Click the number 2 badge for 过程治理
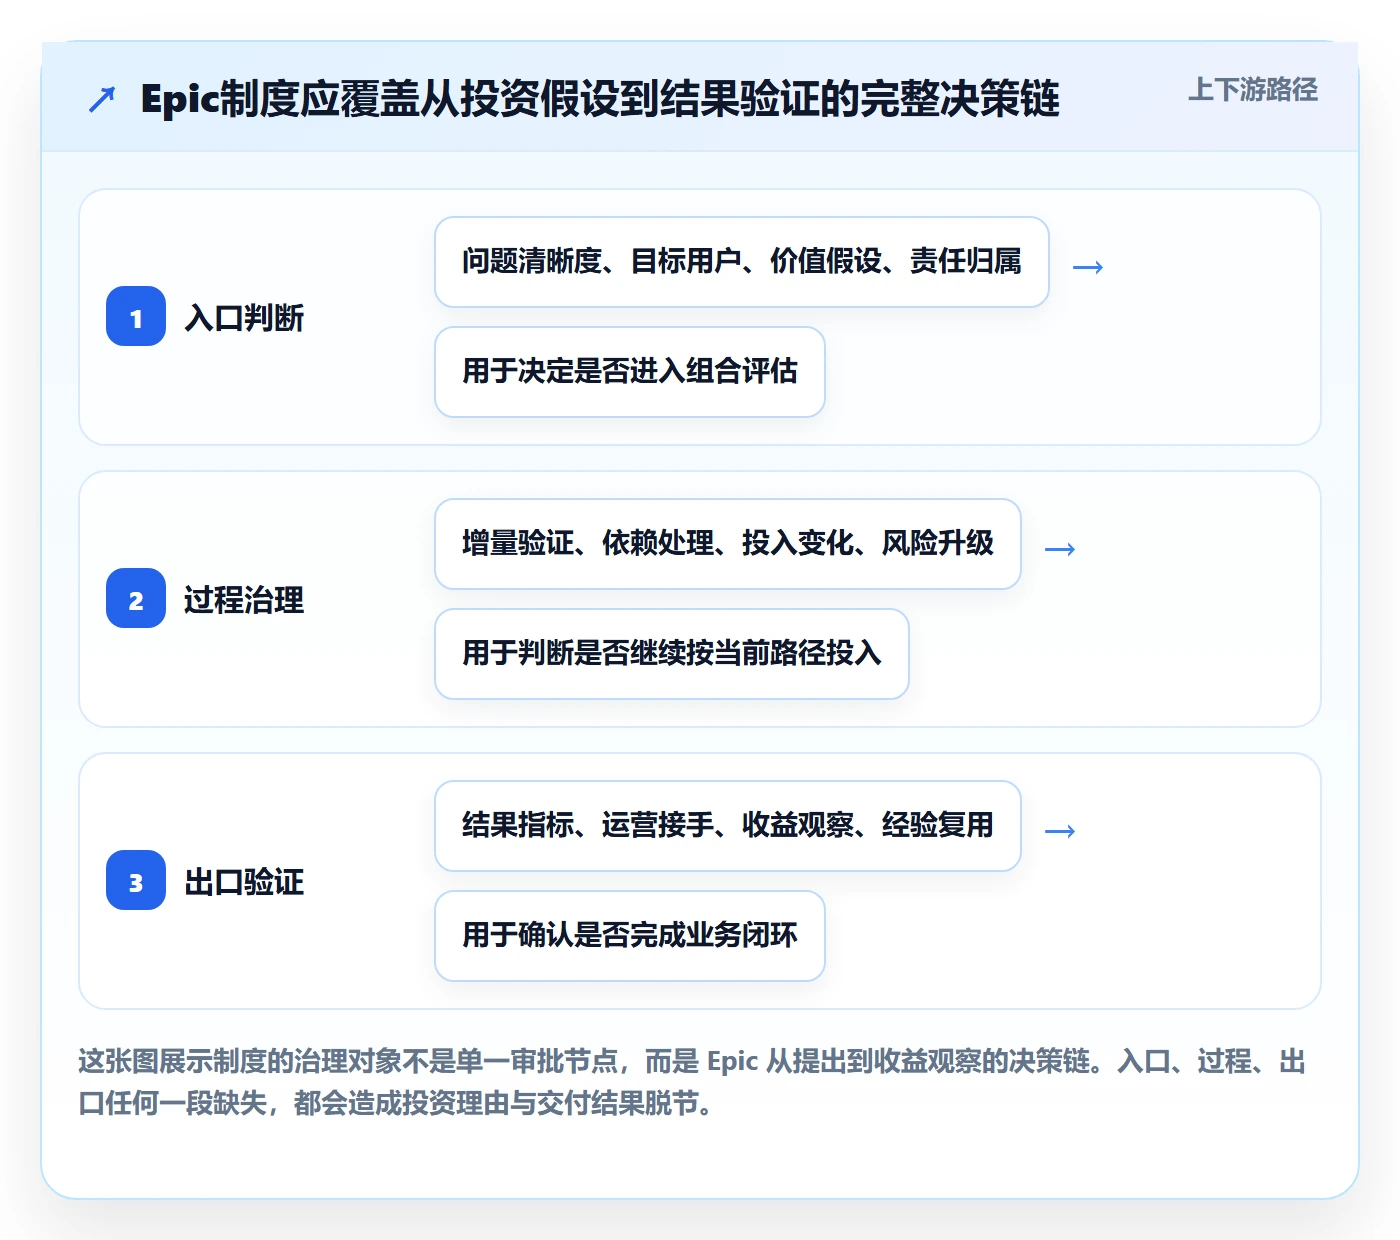1400x1240 pixels. click(x=136, y=599)
